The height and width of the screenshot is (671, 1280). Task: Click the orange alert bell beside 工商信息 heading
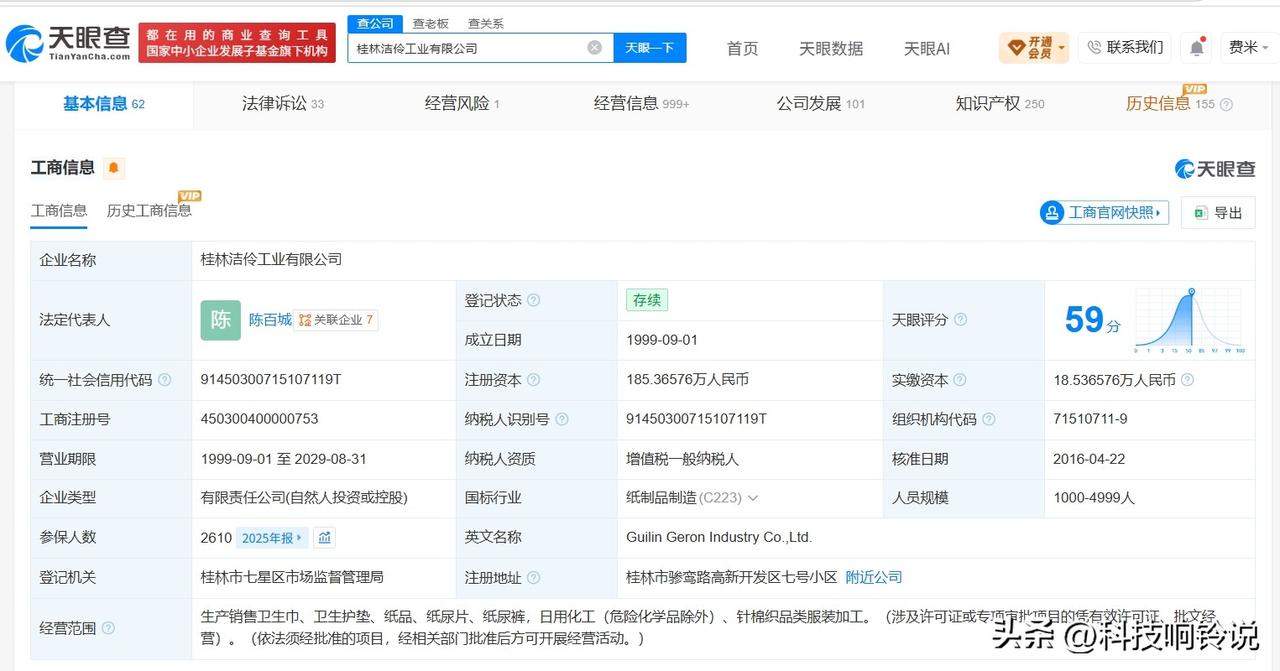(x=114, y=167)
